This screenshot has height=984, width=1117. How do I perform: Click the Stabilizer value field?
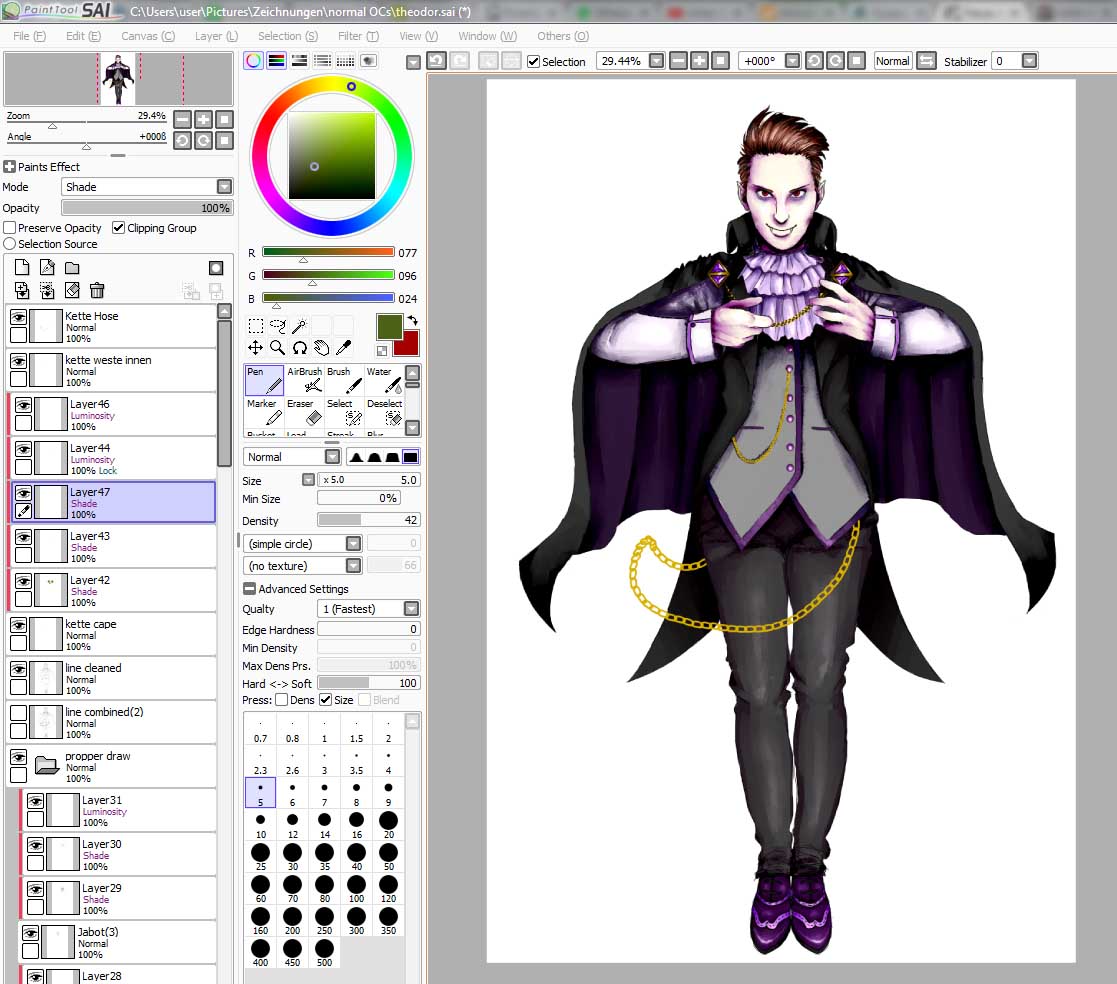[x=1005, y=61]
